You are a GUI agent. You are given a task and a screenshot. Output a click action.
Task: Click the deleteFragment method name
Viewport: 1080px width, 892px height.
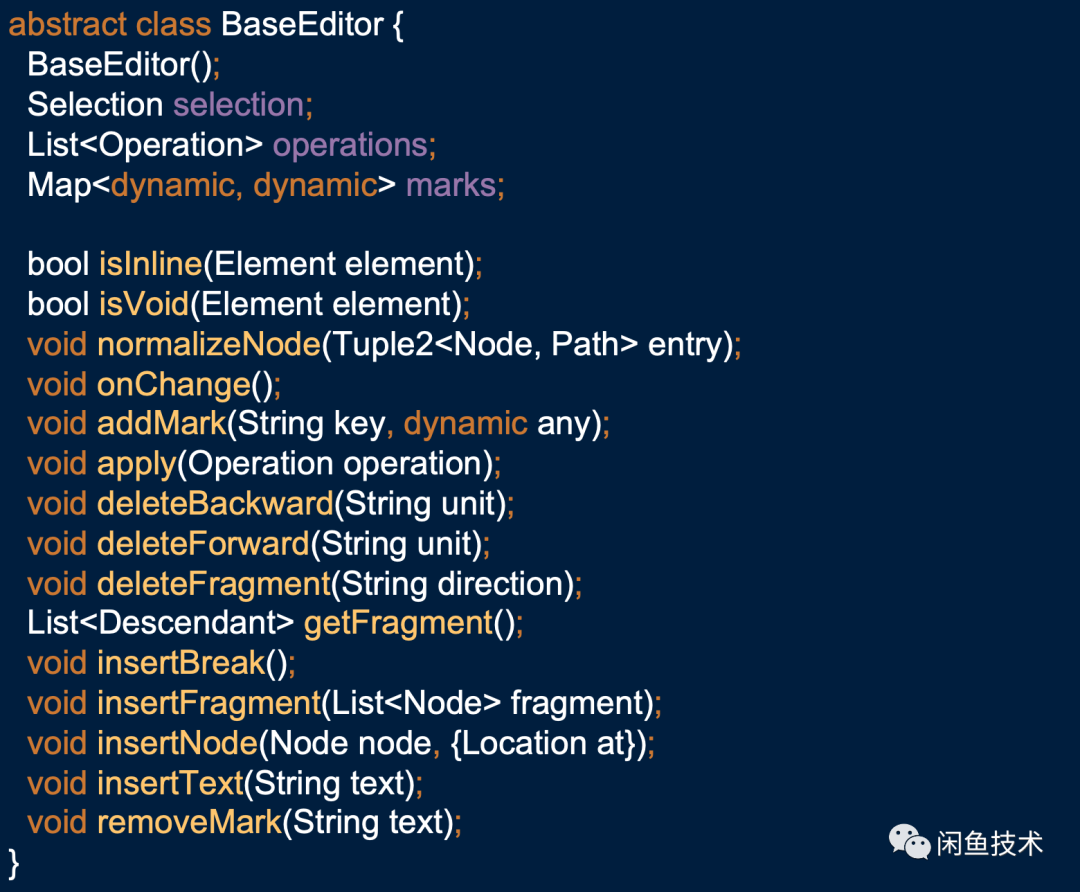click(x=213, y=583)
